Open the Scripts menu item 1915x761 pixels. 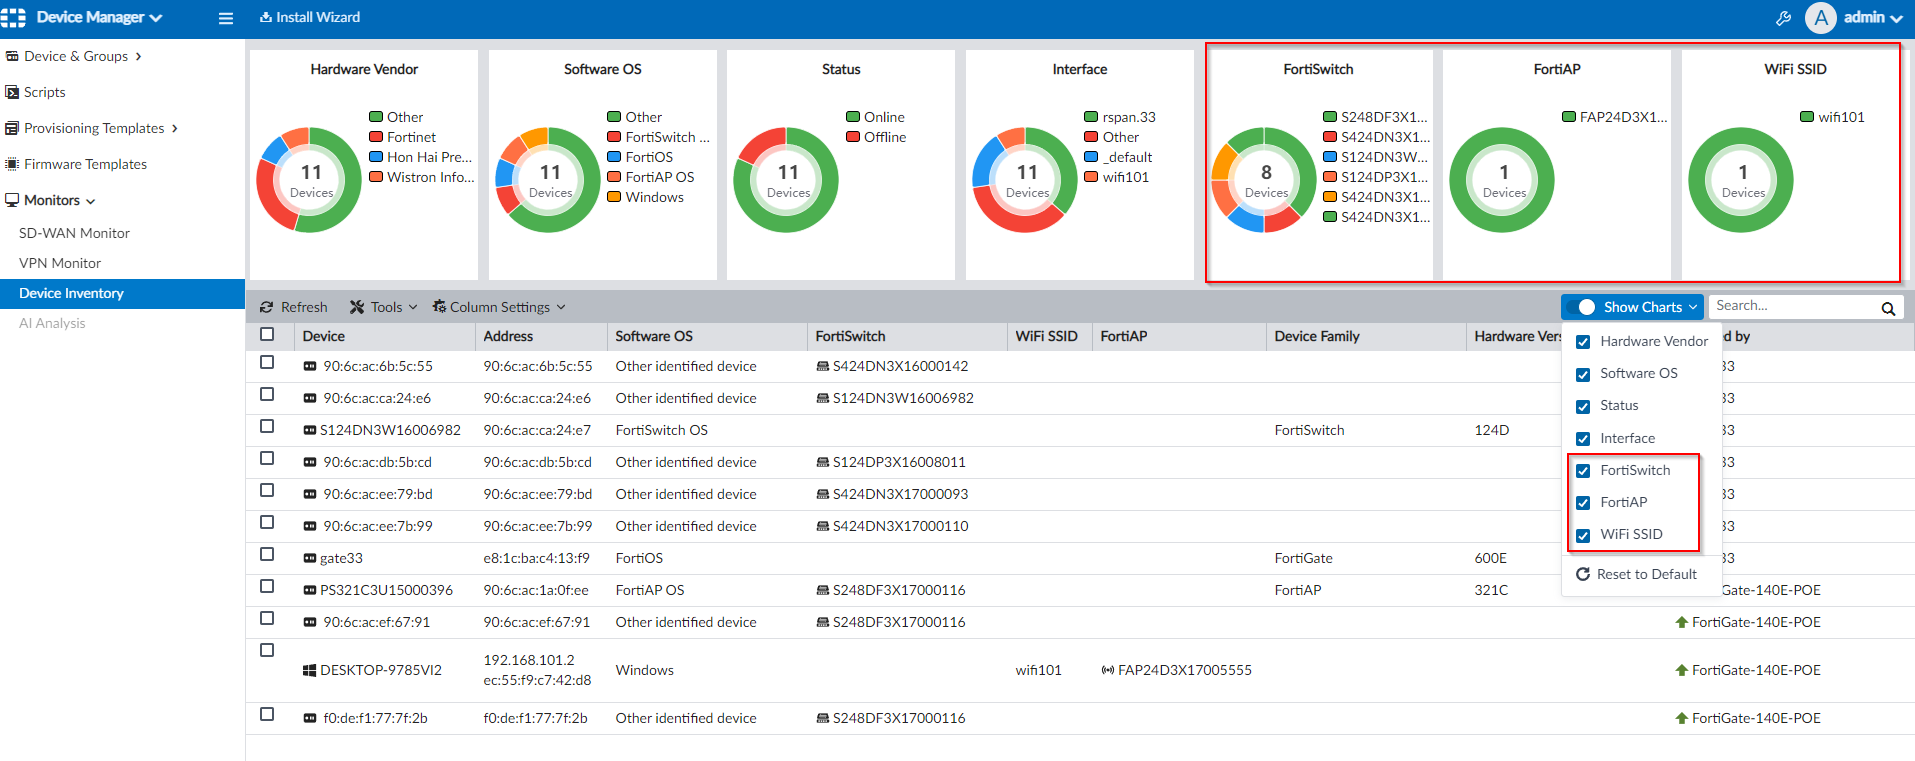tap(44, 92)
